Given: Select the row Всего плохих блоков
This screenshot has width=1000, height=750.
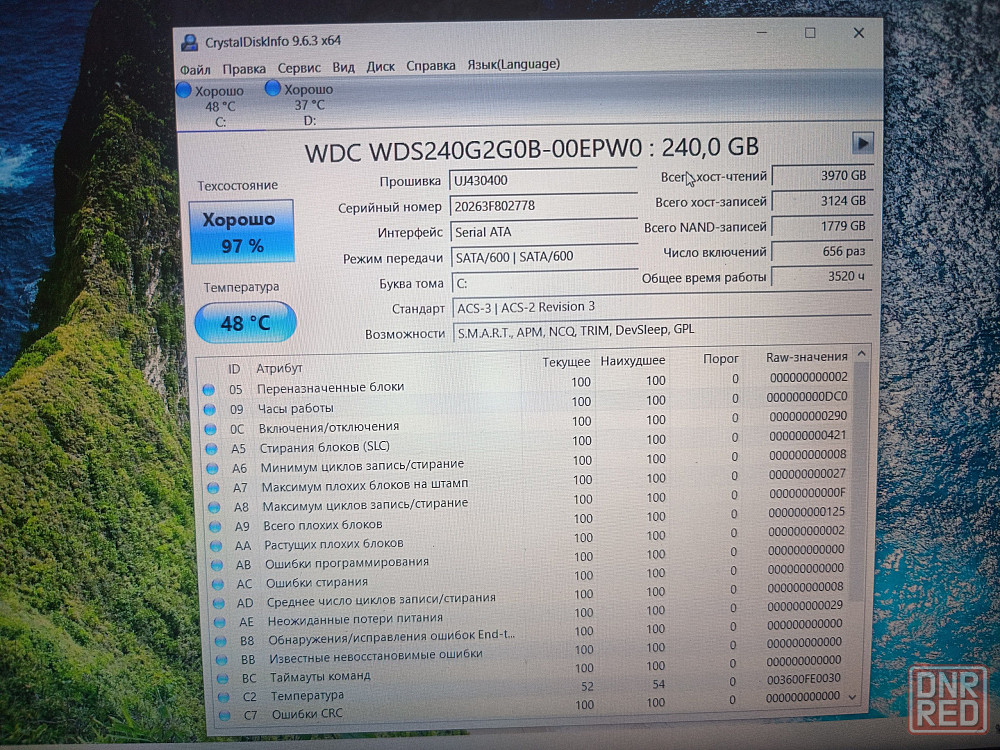Looking at the screenshot, I should click(530, 522).
